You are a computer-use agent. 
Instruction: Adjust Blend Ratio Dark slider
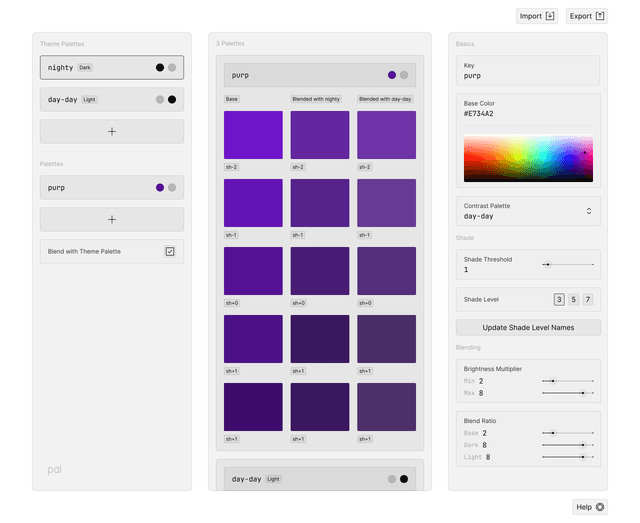(x=567, y=445)
